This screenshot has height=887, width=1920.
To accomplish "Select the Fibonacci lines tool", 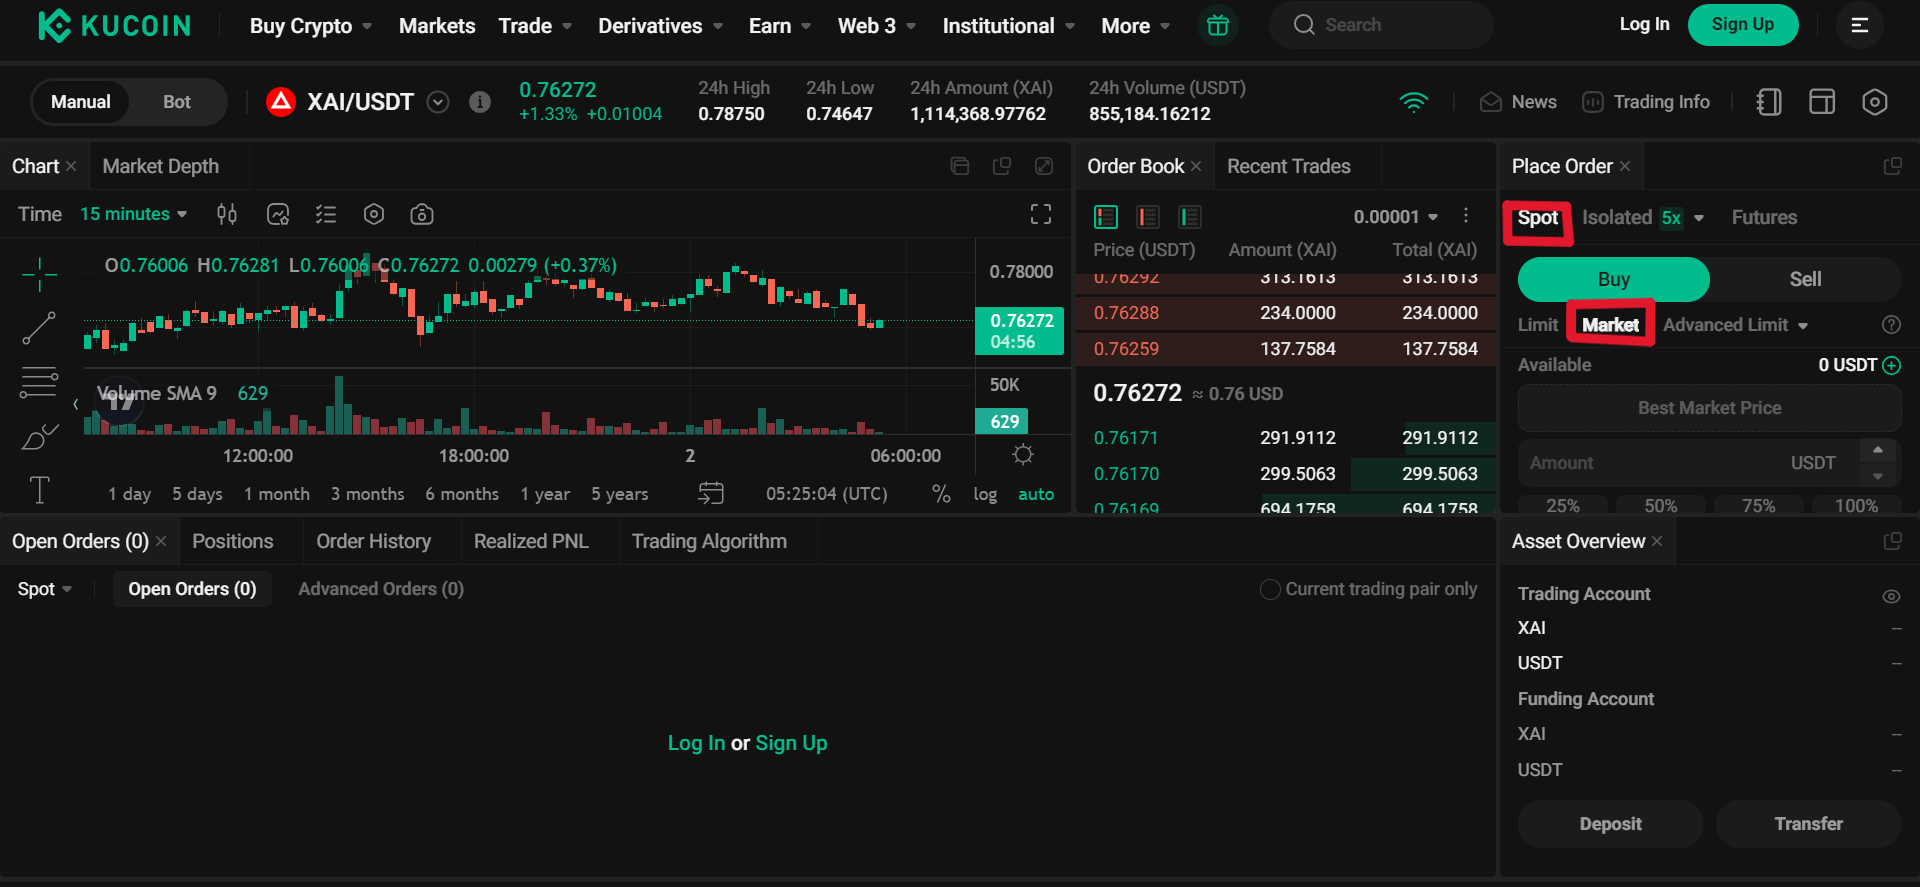I will click(x=39, y=382).
